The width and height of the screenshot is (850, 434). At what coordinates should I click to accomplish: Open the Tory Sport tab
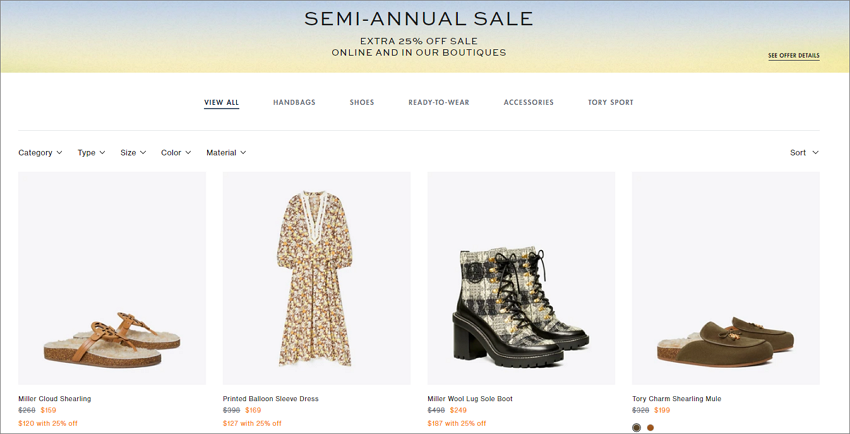(x=610, y=102)
